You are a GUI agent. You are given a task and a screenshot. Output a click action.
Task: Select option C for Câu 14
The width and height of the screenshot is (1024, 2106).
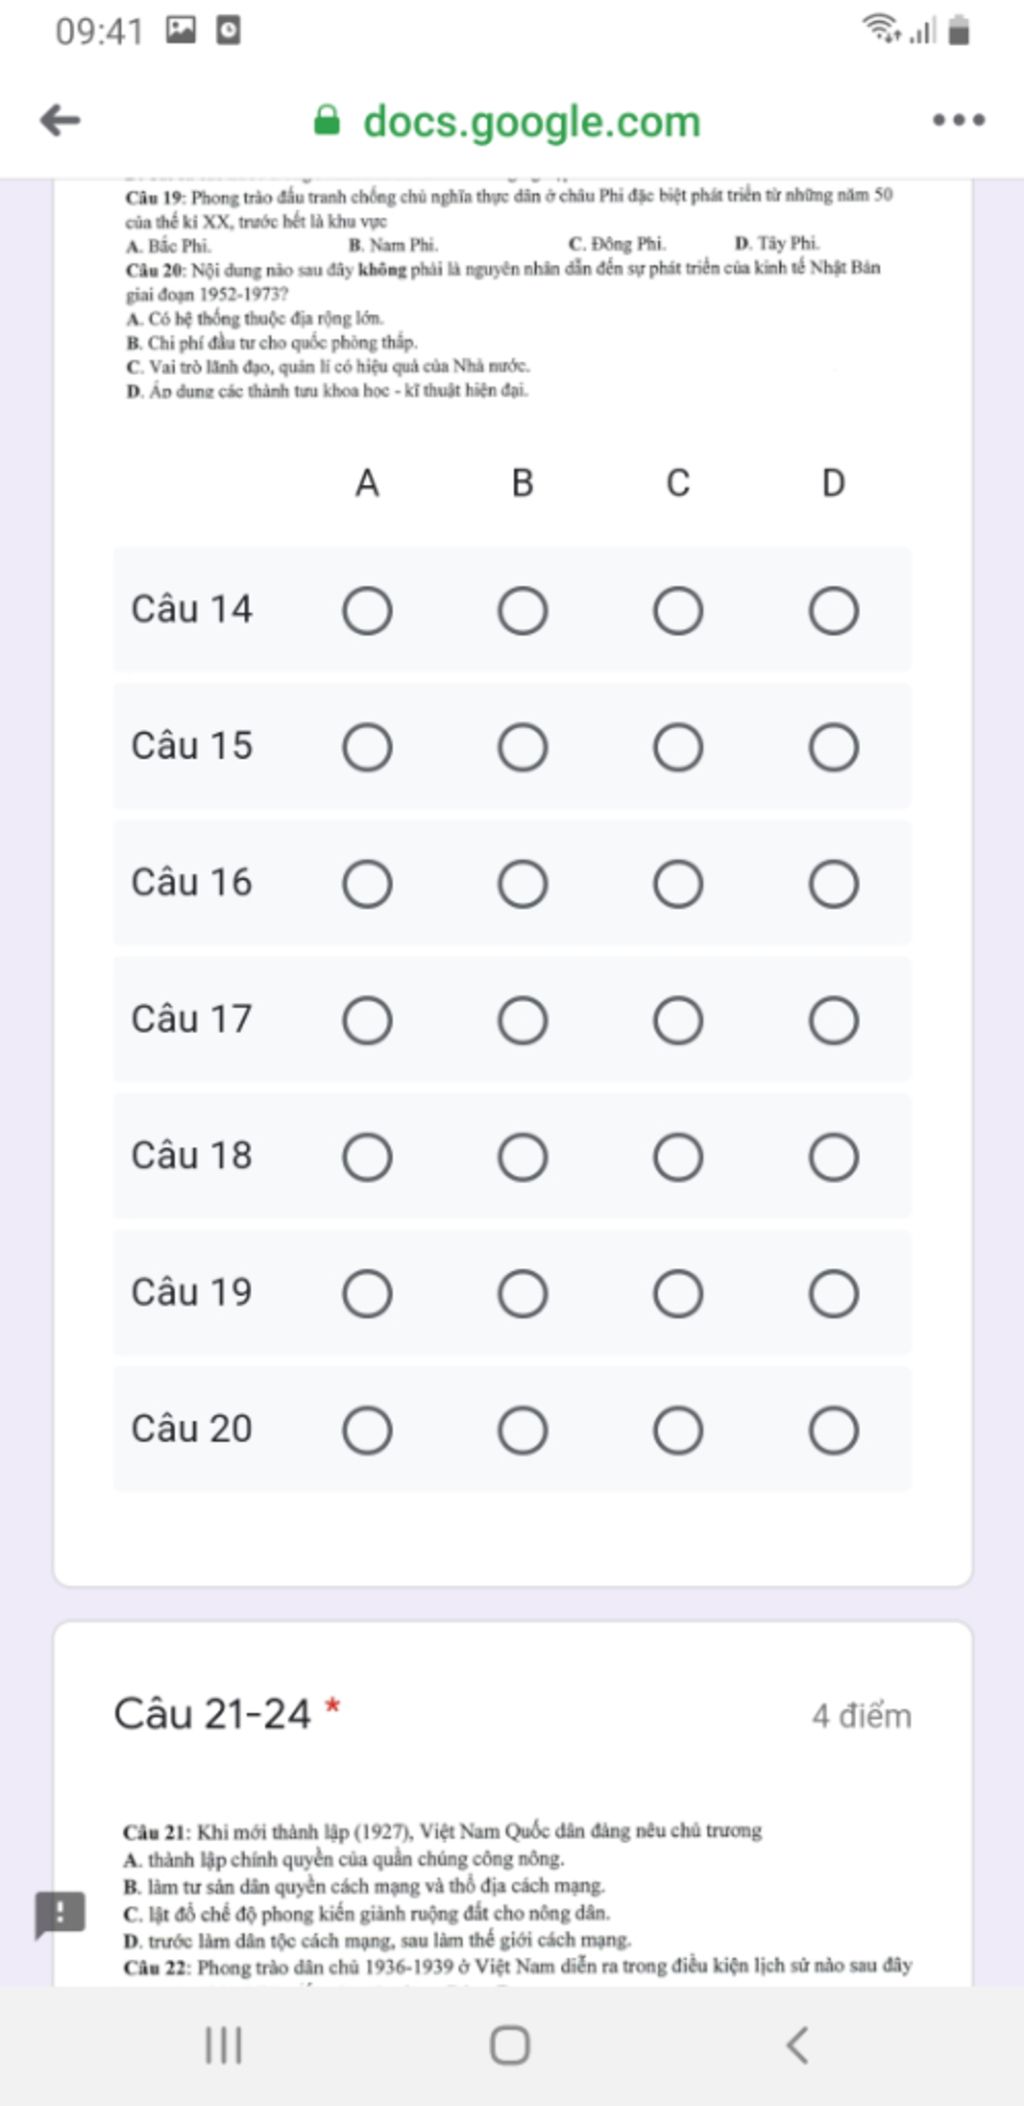[x=678, y=611]
